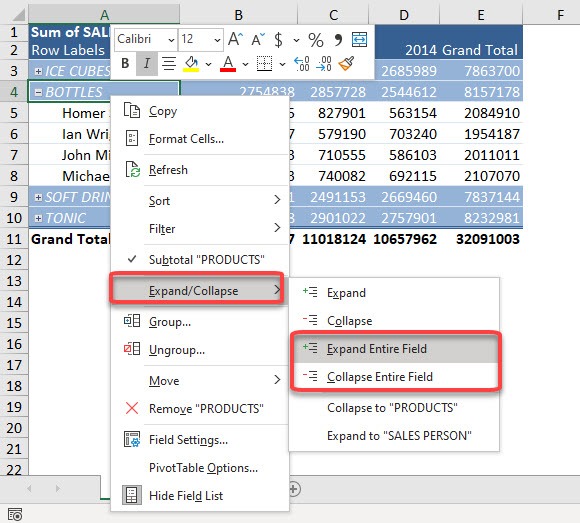Open the Expand/Collapse submenu
This screenshot has width=580, height=523.
pyautogui.click(x=200, y=290)
